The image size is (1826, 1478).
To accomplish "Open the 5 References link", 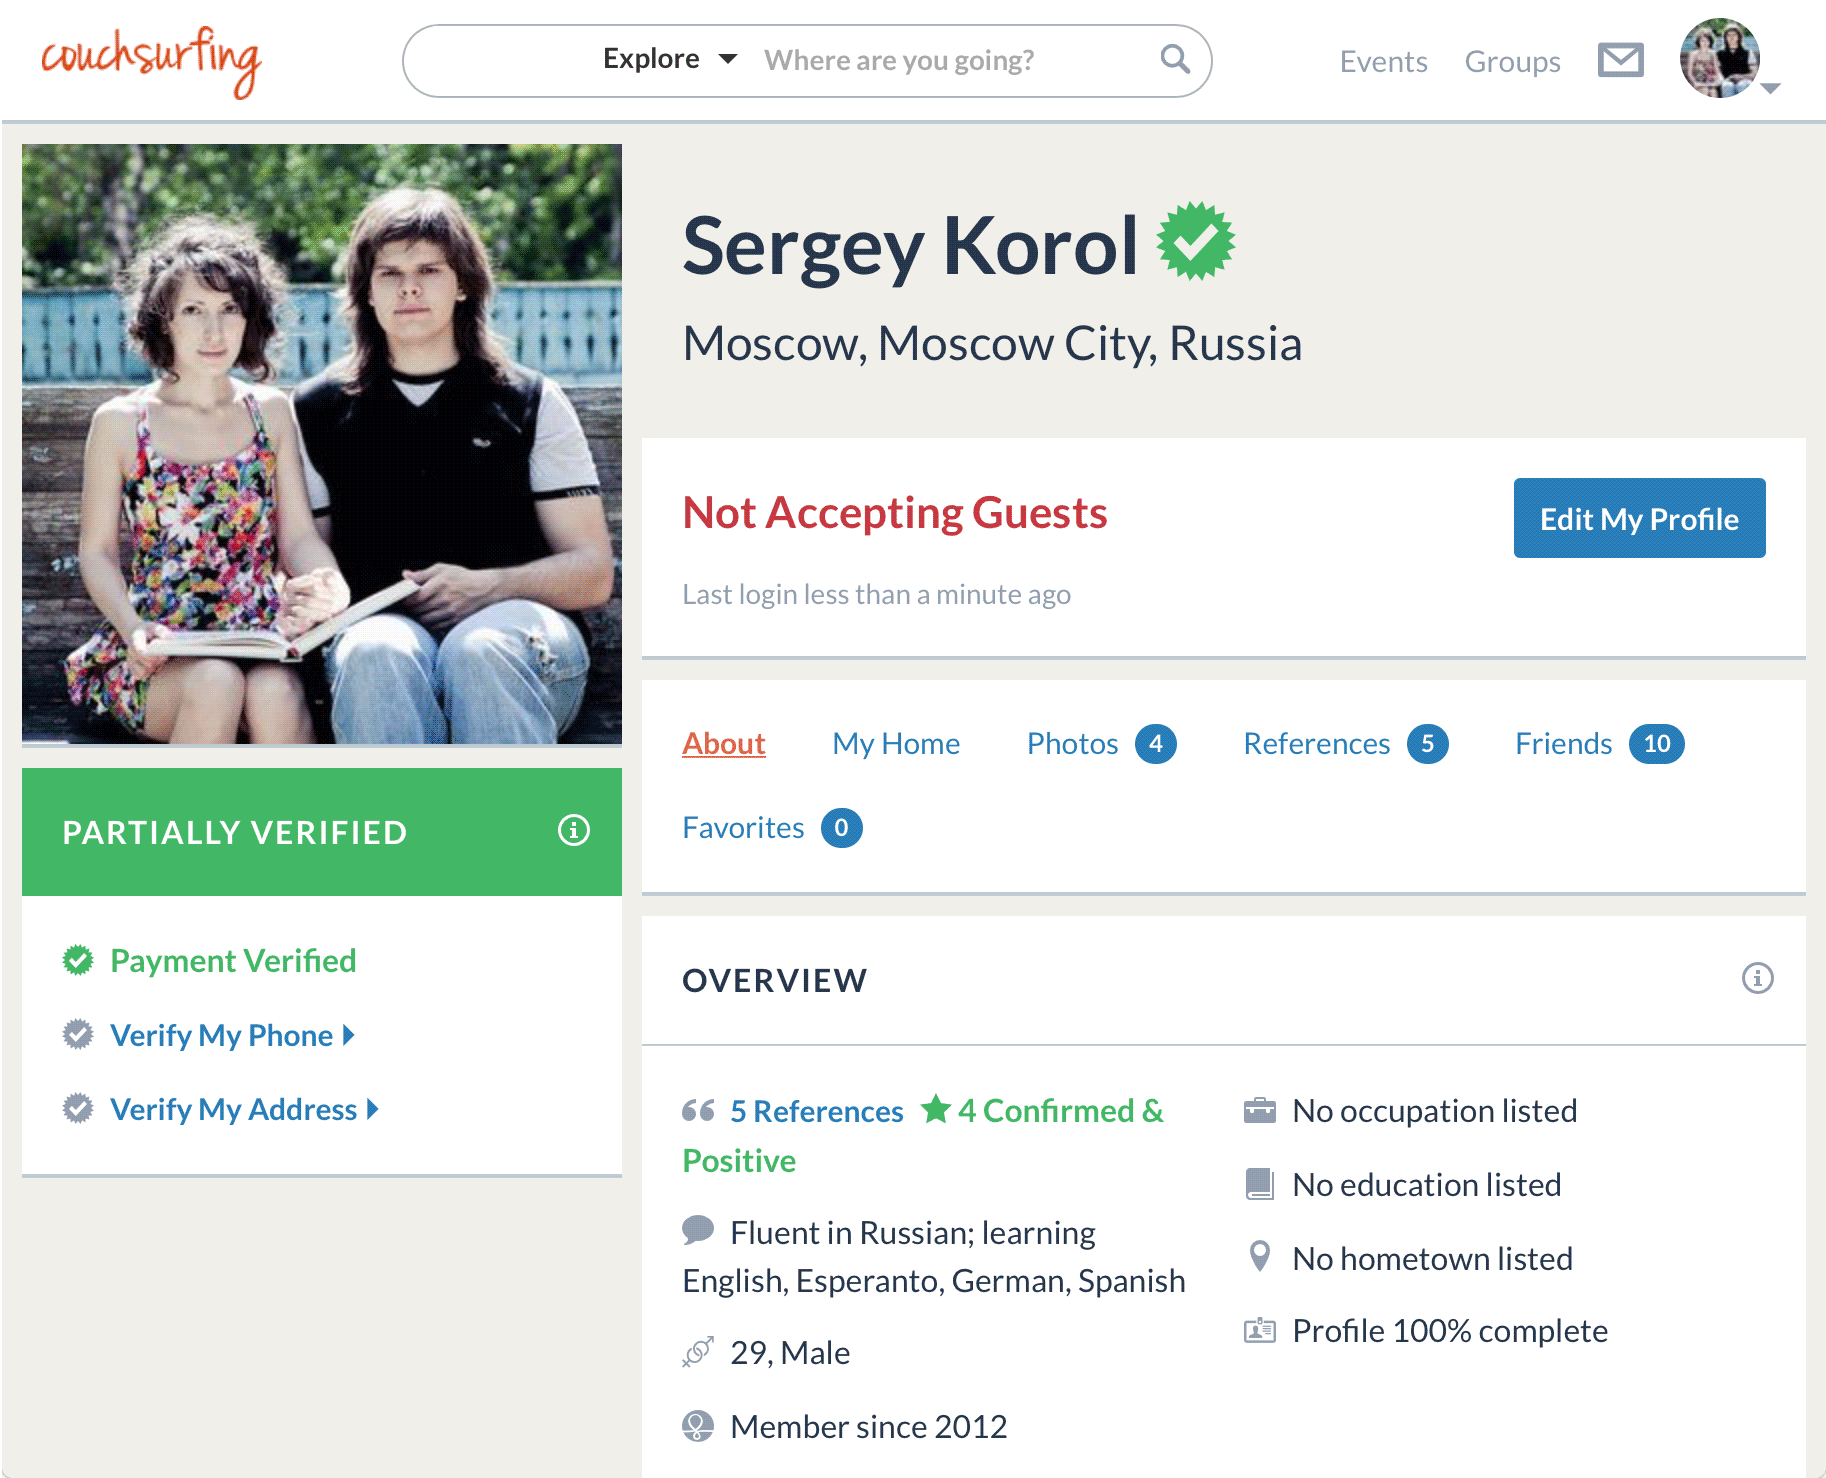I will (816, 1111).
